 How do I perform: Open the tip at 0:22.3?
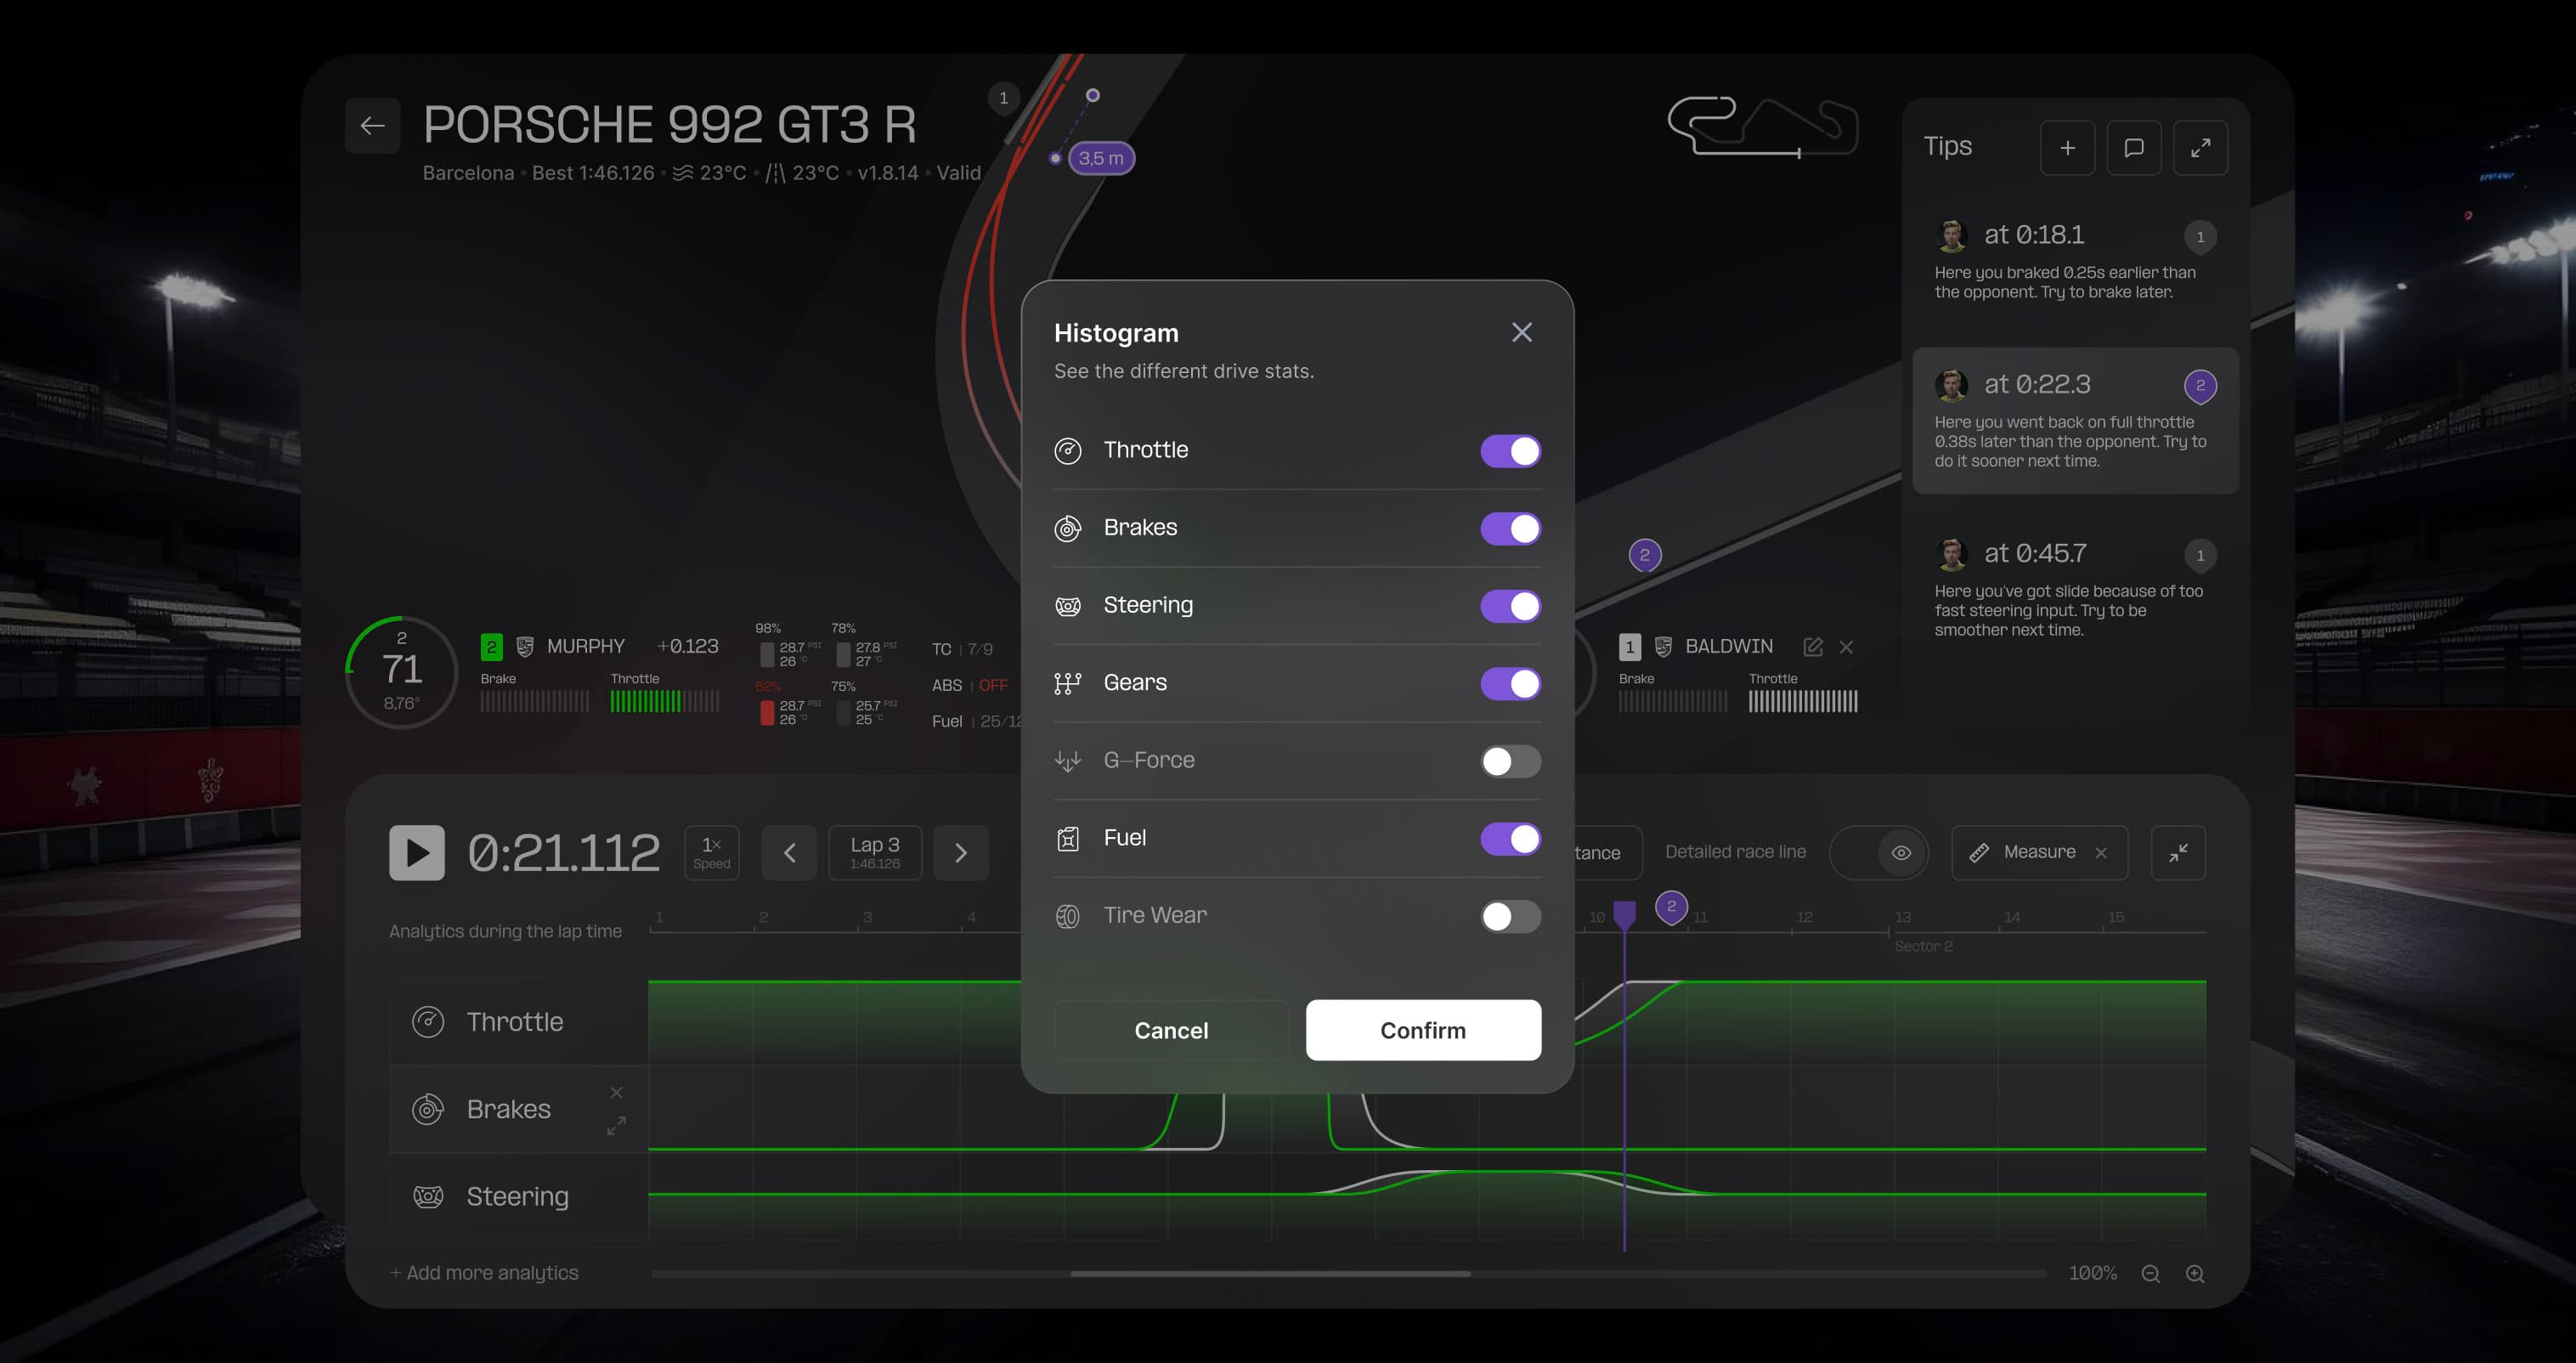(x=2075, y=420)
